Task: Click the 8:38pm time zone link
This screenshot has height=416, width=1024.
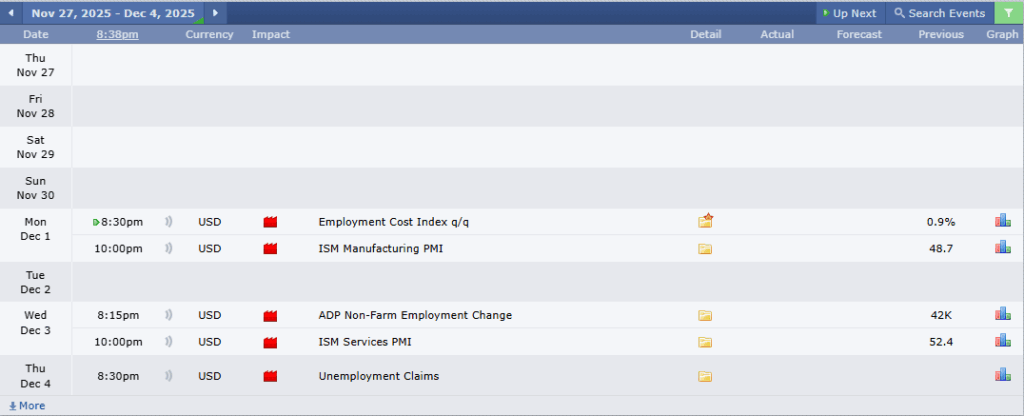Action: click(x=117, y=34)
